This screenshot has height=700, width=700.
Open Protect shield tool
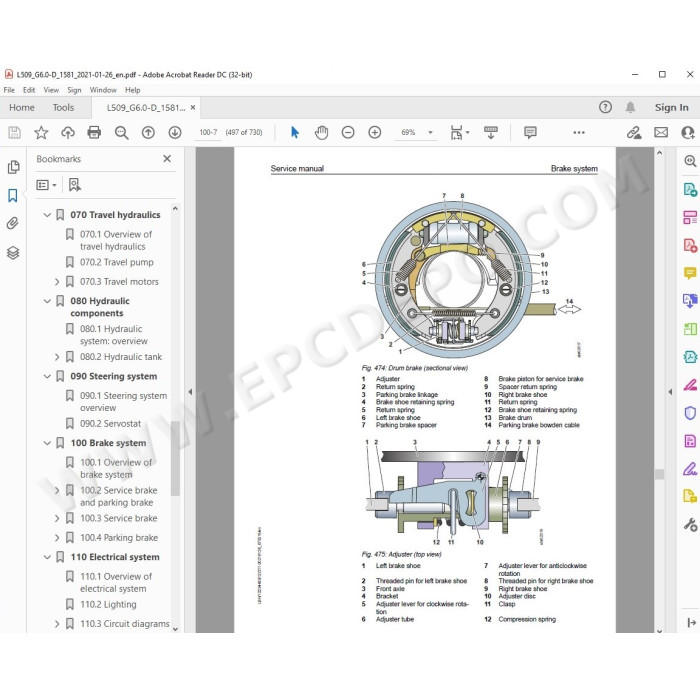690,413
